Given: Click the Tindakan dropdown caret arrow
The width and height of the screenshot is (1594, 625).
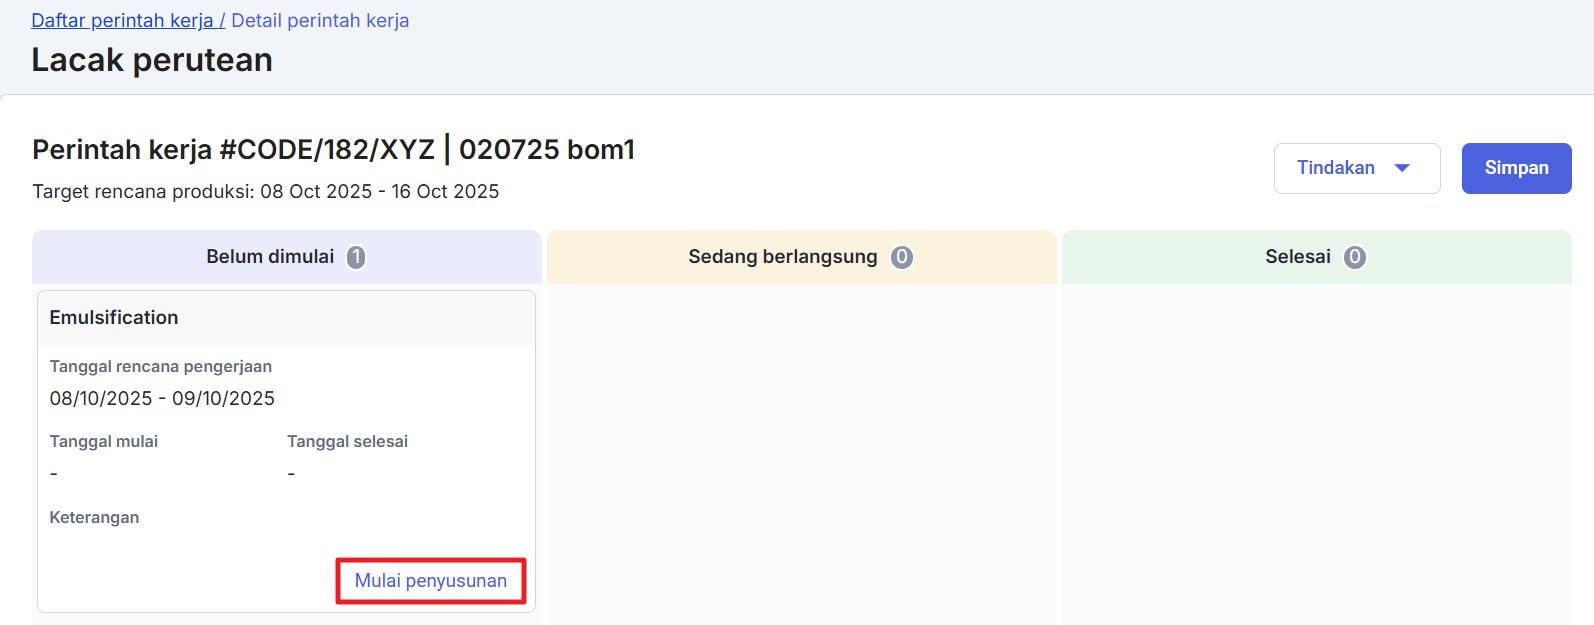Looking at the screenshot, I should click(1402, 168).
